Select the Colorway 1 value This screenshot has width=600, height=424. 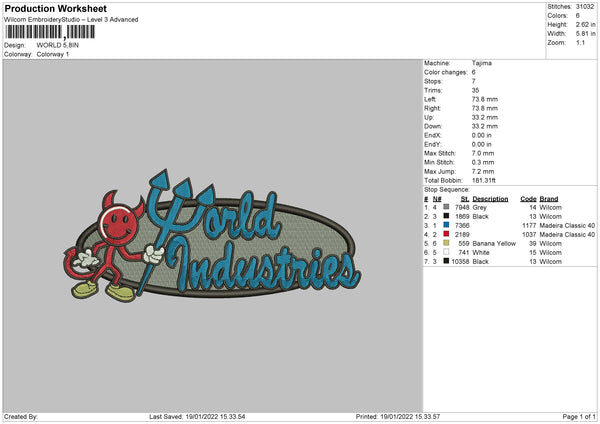[x=53, y=54]
